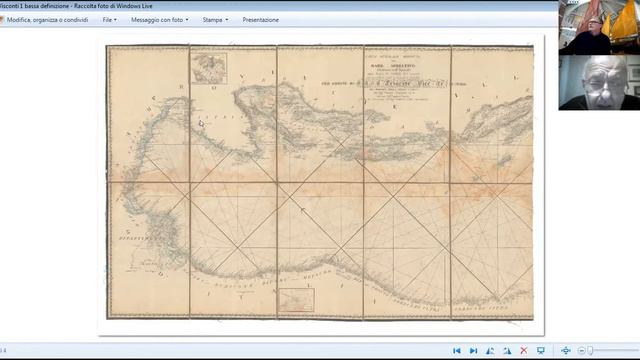The width and height of the screenshot is (640, 360).
Task: Zoom out with the minus button
Action: [x=582, y=351]
